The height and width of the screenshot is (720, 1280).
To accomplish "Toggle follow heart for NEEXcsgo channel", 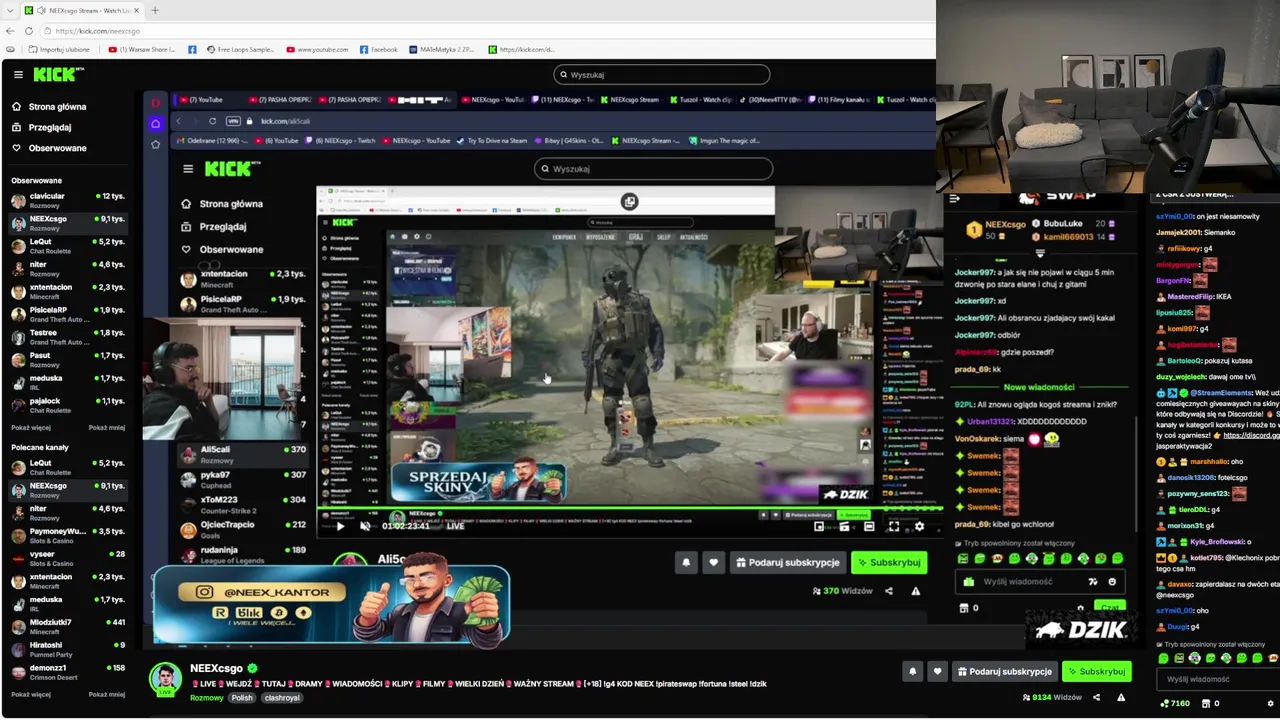I will [937, 671].
